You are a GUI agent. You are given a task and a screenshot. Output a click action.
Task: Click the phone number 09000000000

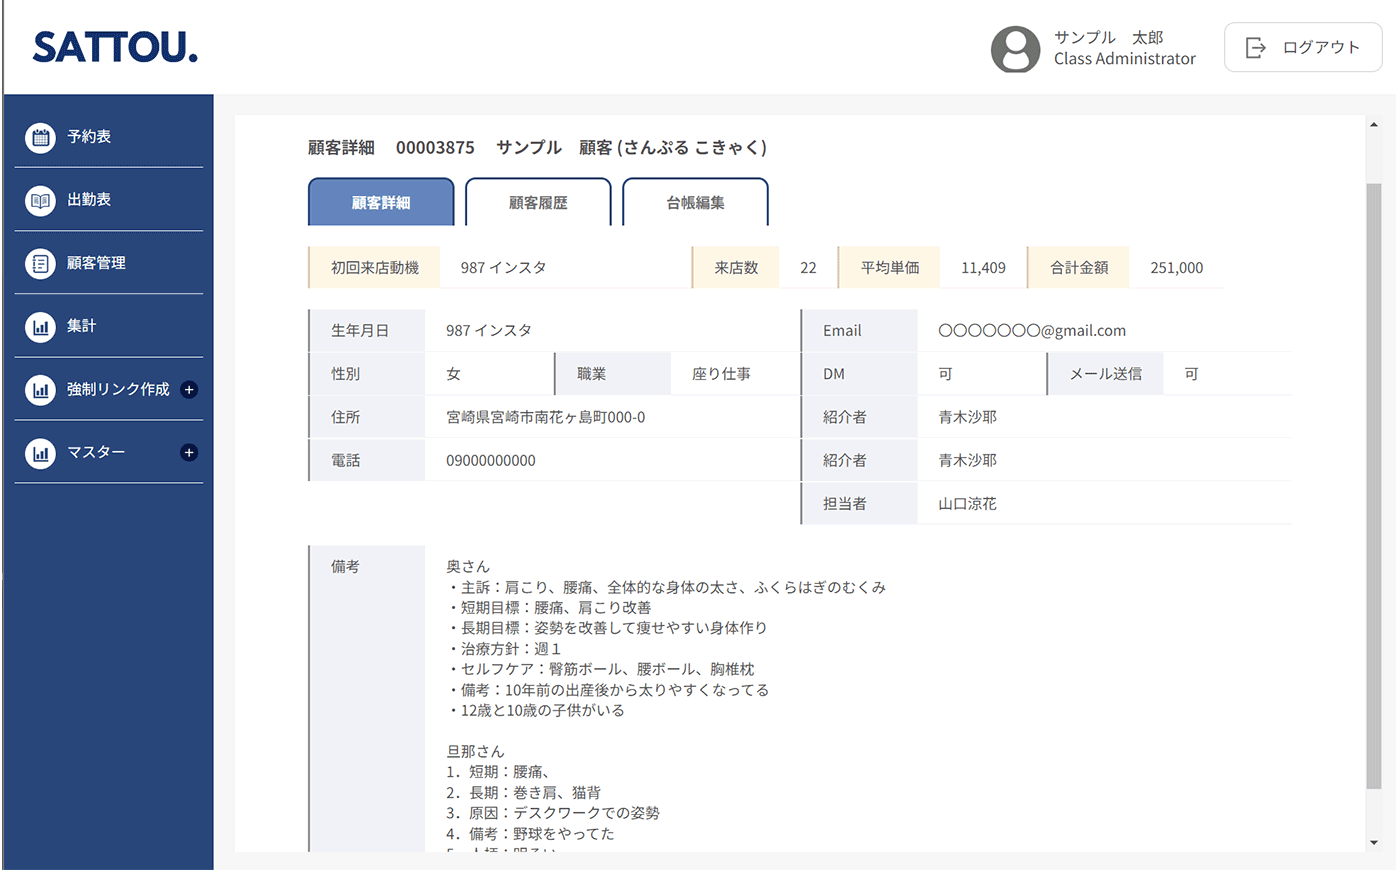coord(491,461)
